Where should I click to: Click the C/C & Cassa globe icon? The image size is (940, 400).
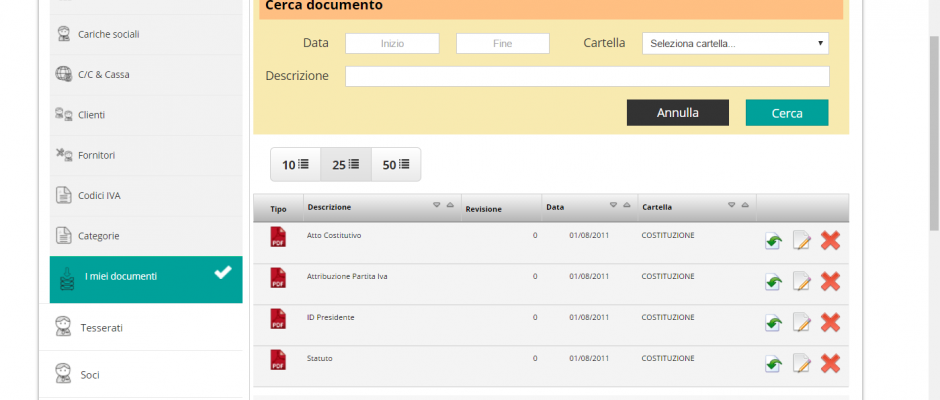(x=64, y=74)
